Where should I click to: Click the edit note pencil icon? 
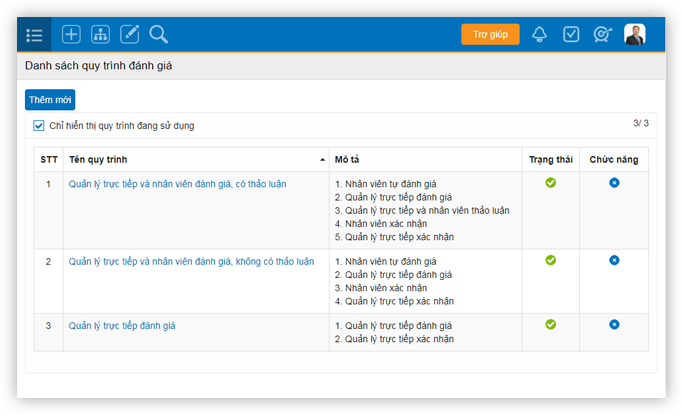point(129,35)
